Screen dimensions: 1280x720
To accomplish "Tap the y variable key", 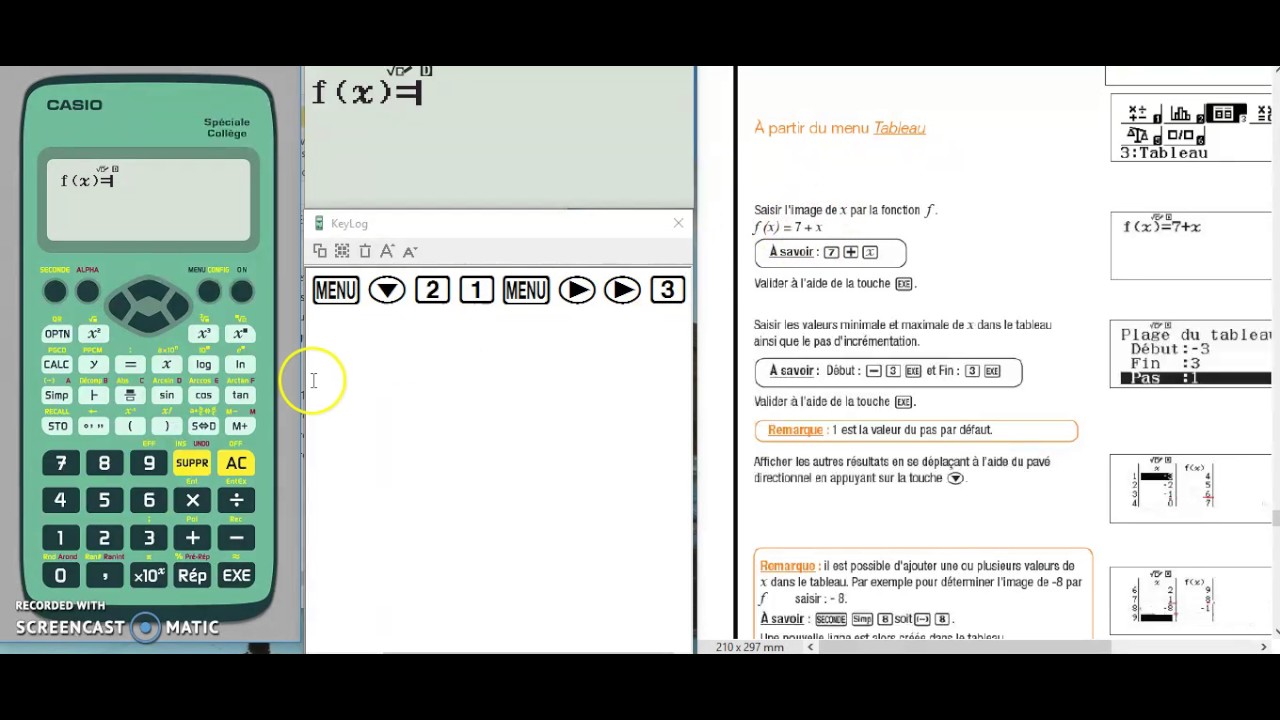I will tap(94, 365).
